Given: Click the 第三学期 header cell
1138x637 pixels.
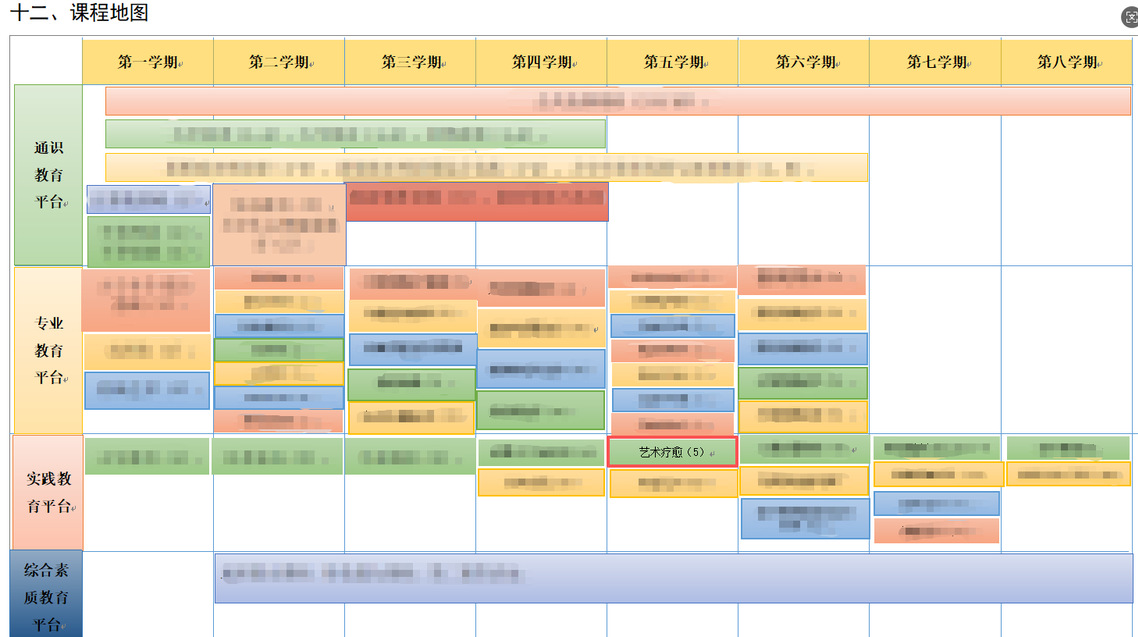Looking at the screenshot, I should click(x=410, y=62).
